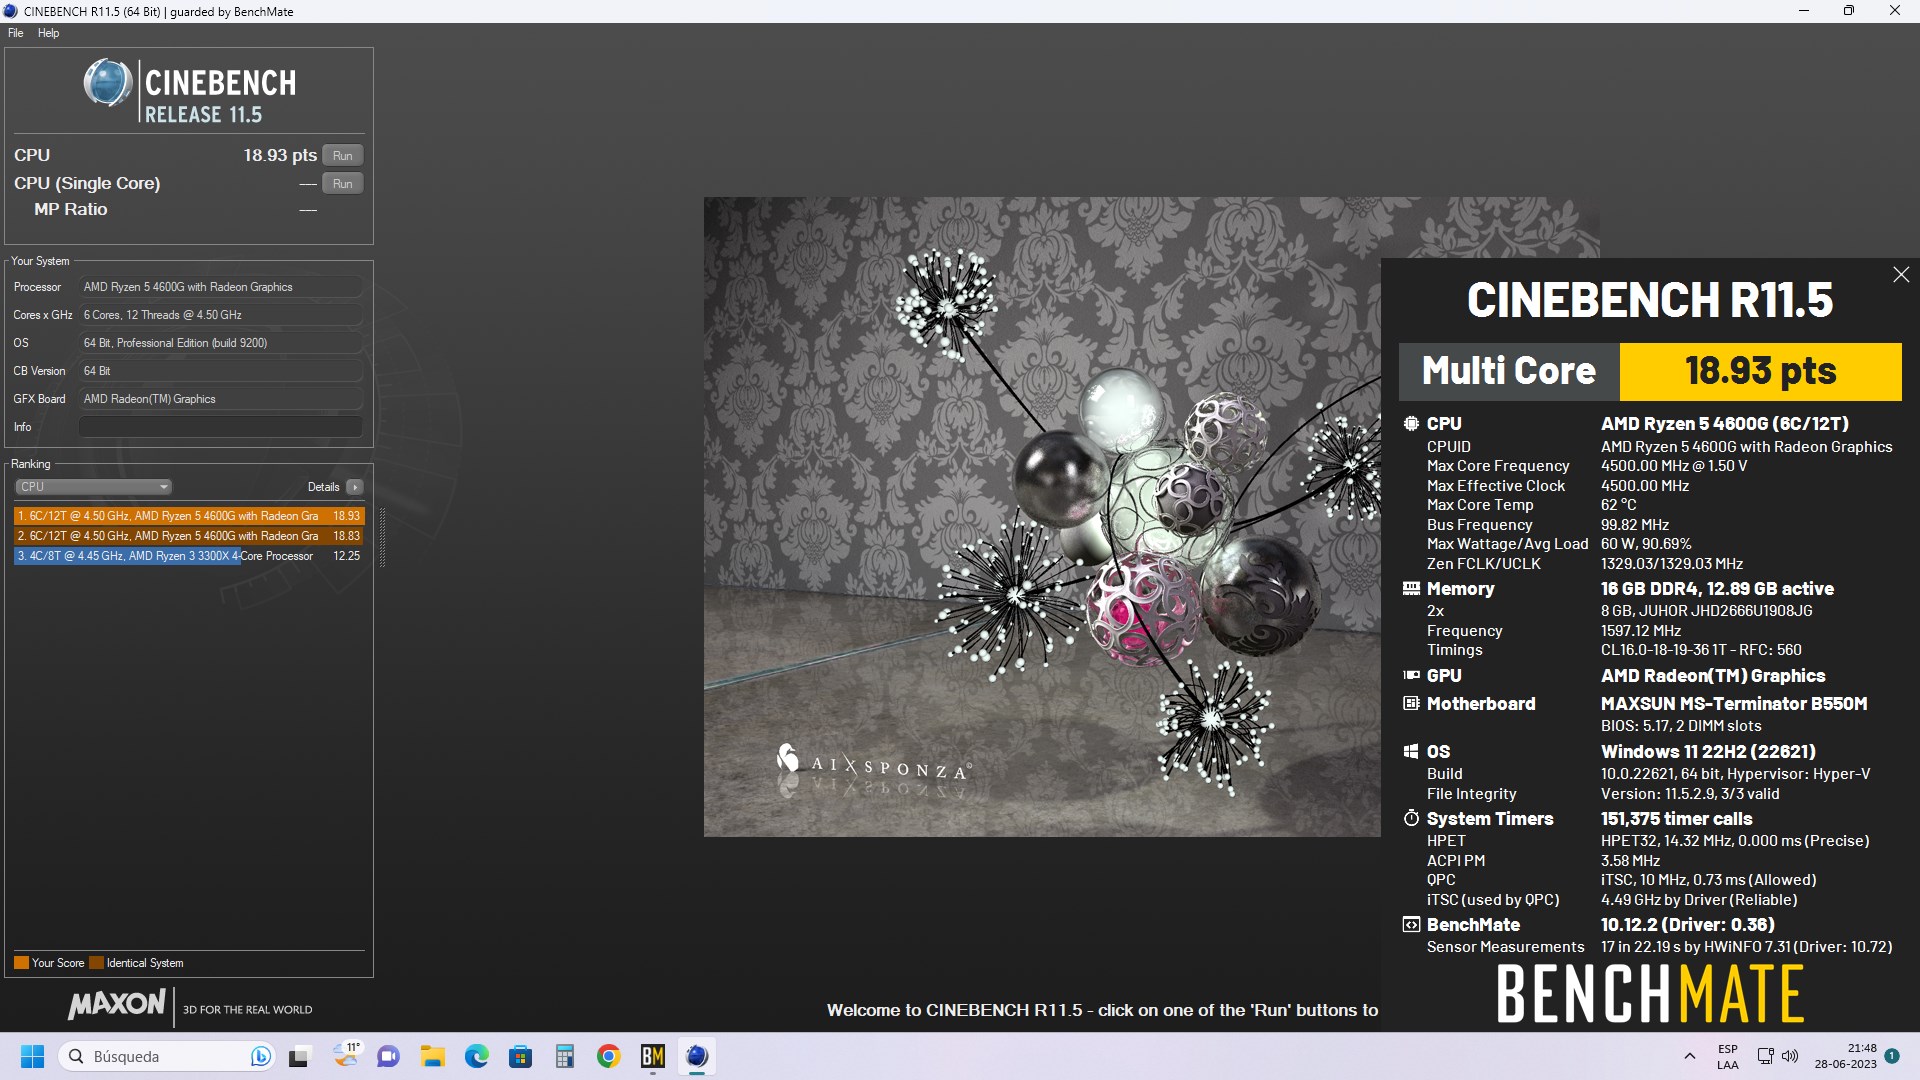Image resolution: width=1920 pixels, height=1080 pixels.
Task: Open the Windows Start menu
Action: point(33,1056)
